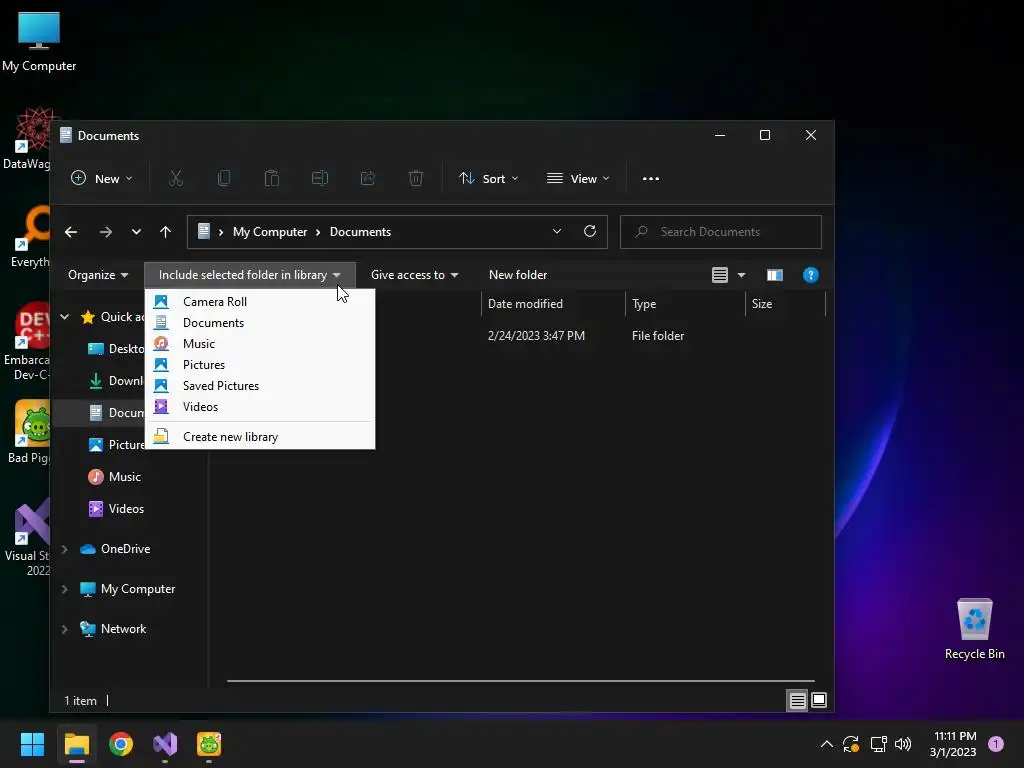Open the Organize dropdown
The width and height of the screenshot is (1024, 768).
tap(98, 275)
